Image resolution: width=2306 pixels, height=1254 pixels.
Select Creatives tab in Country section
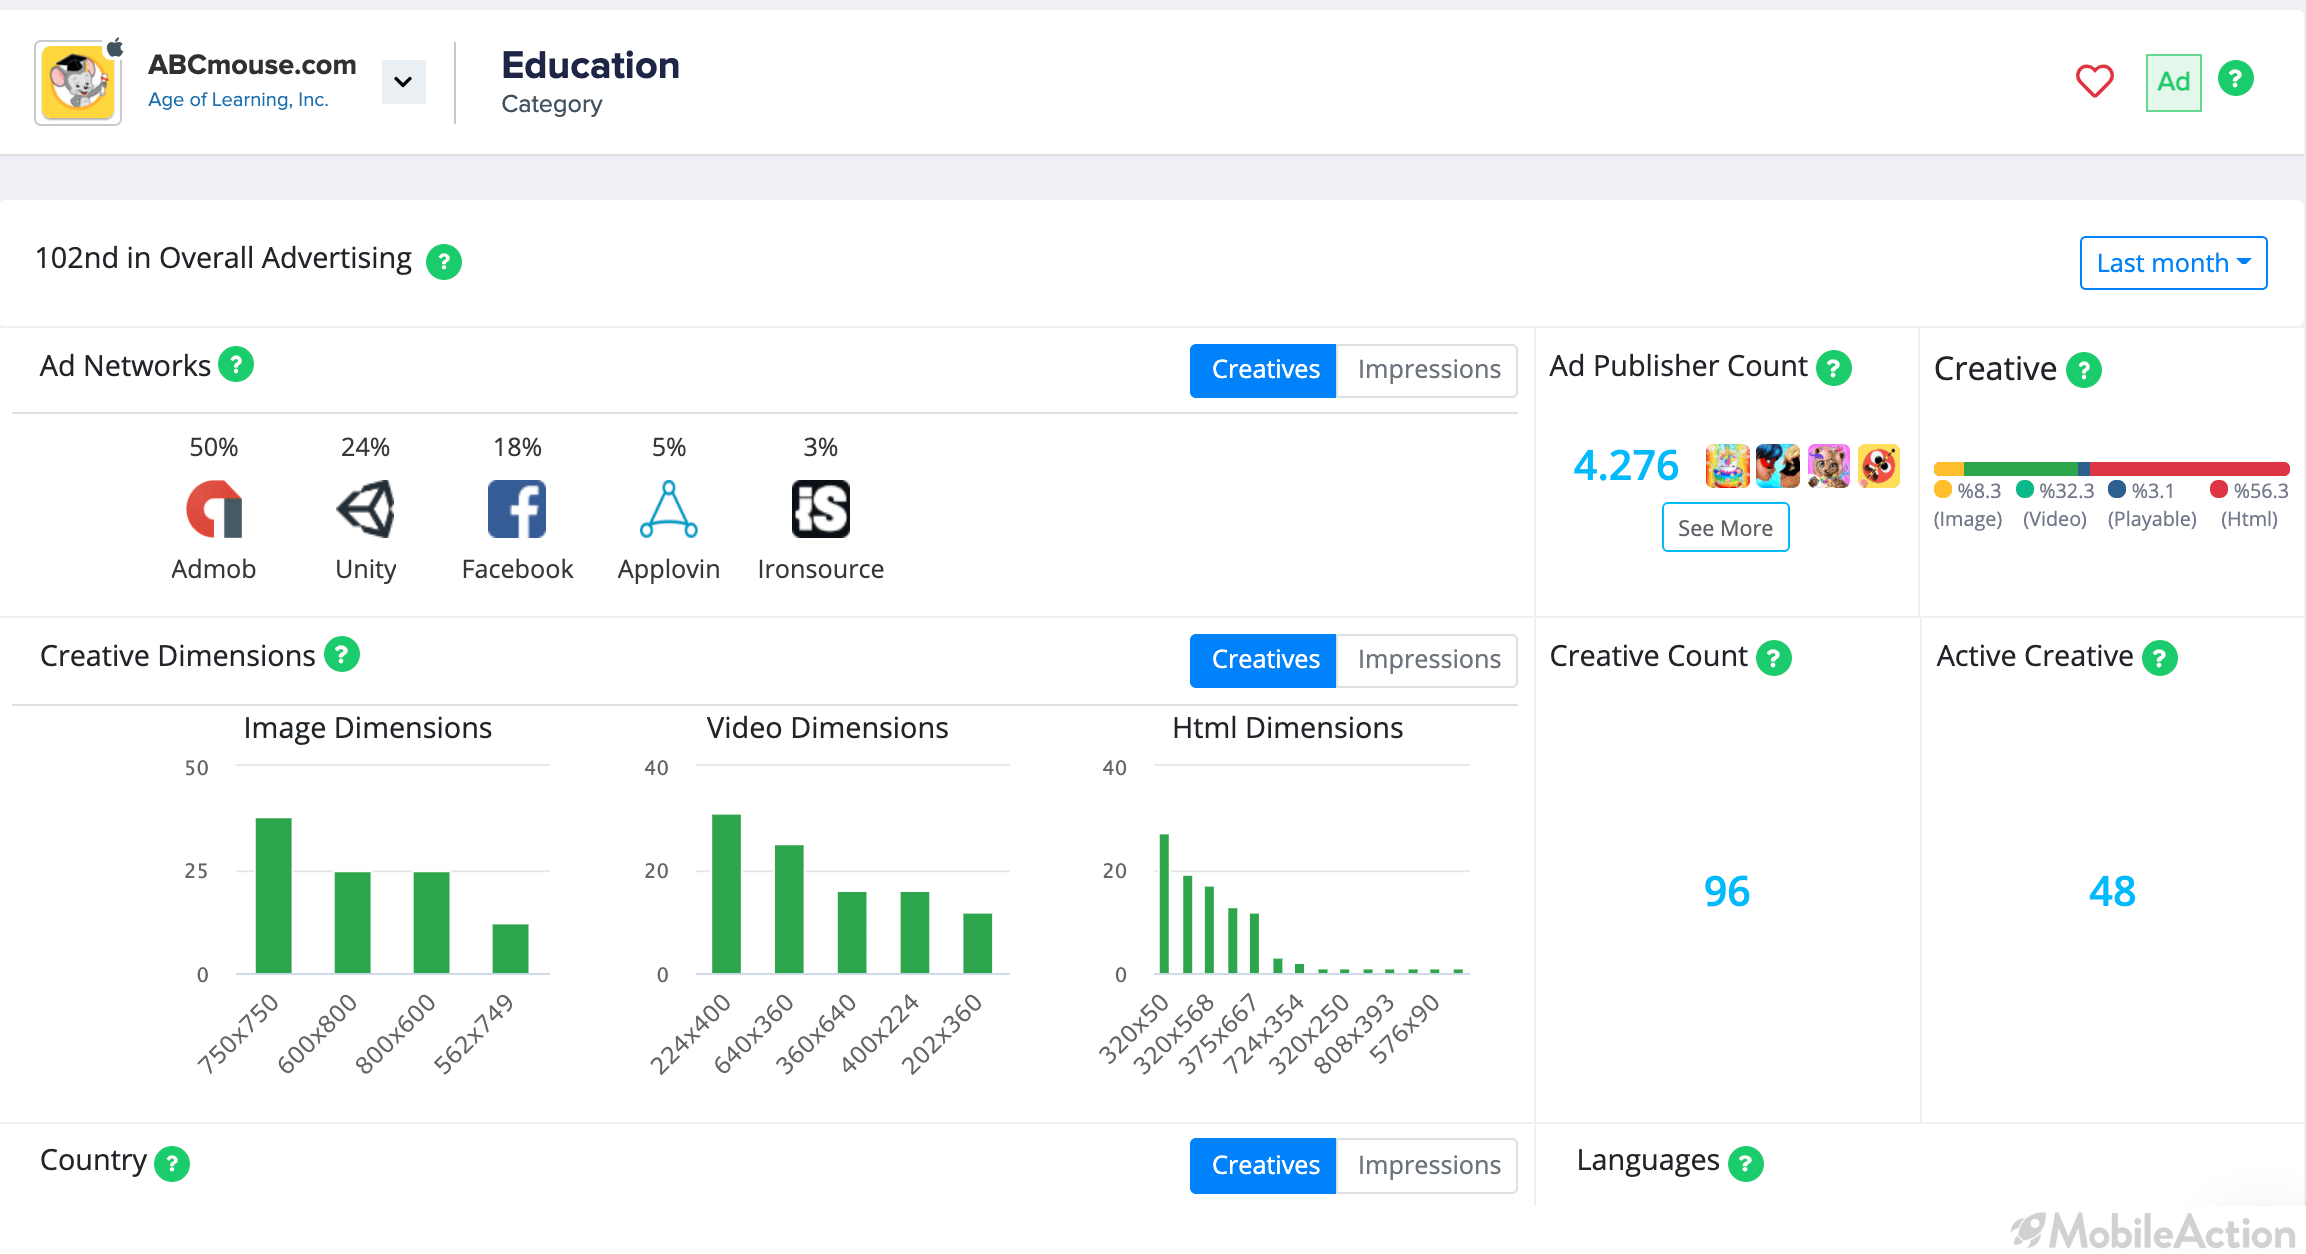1263,1166
